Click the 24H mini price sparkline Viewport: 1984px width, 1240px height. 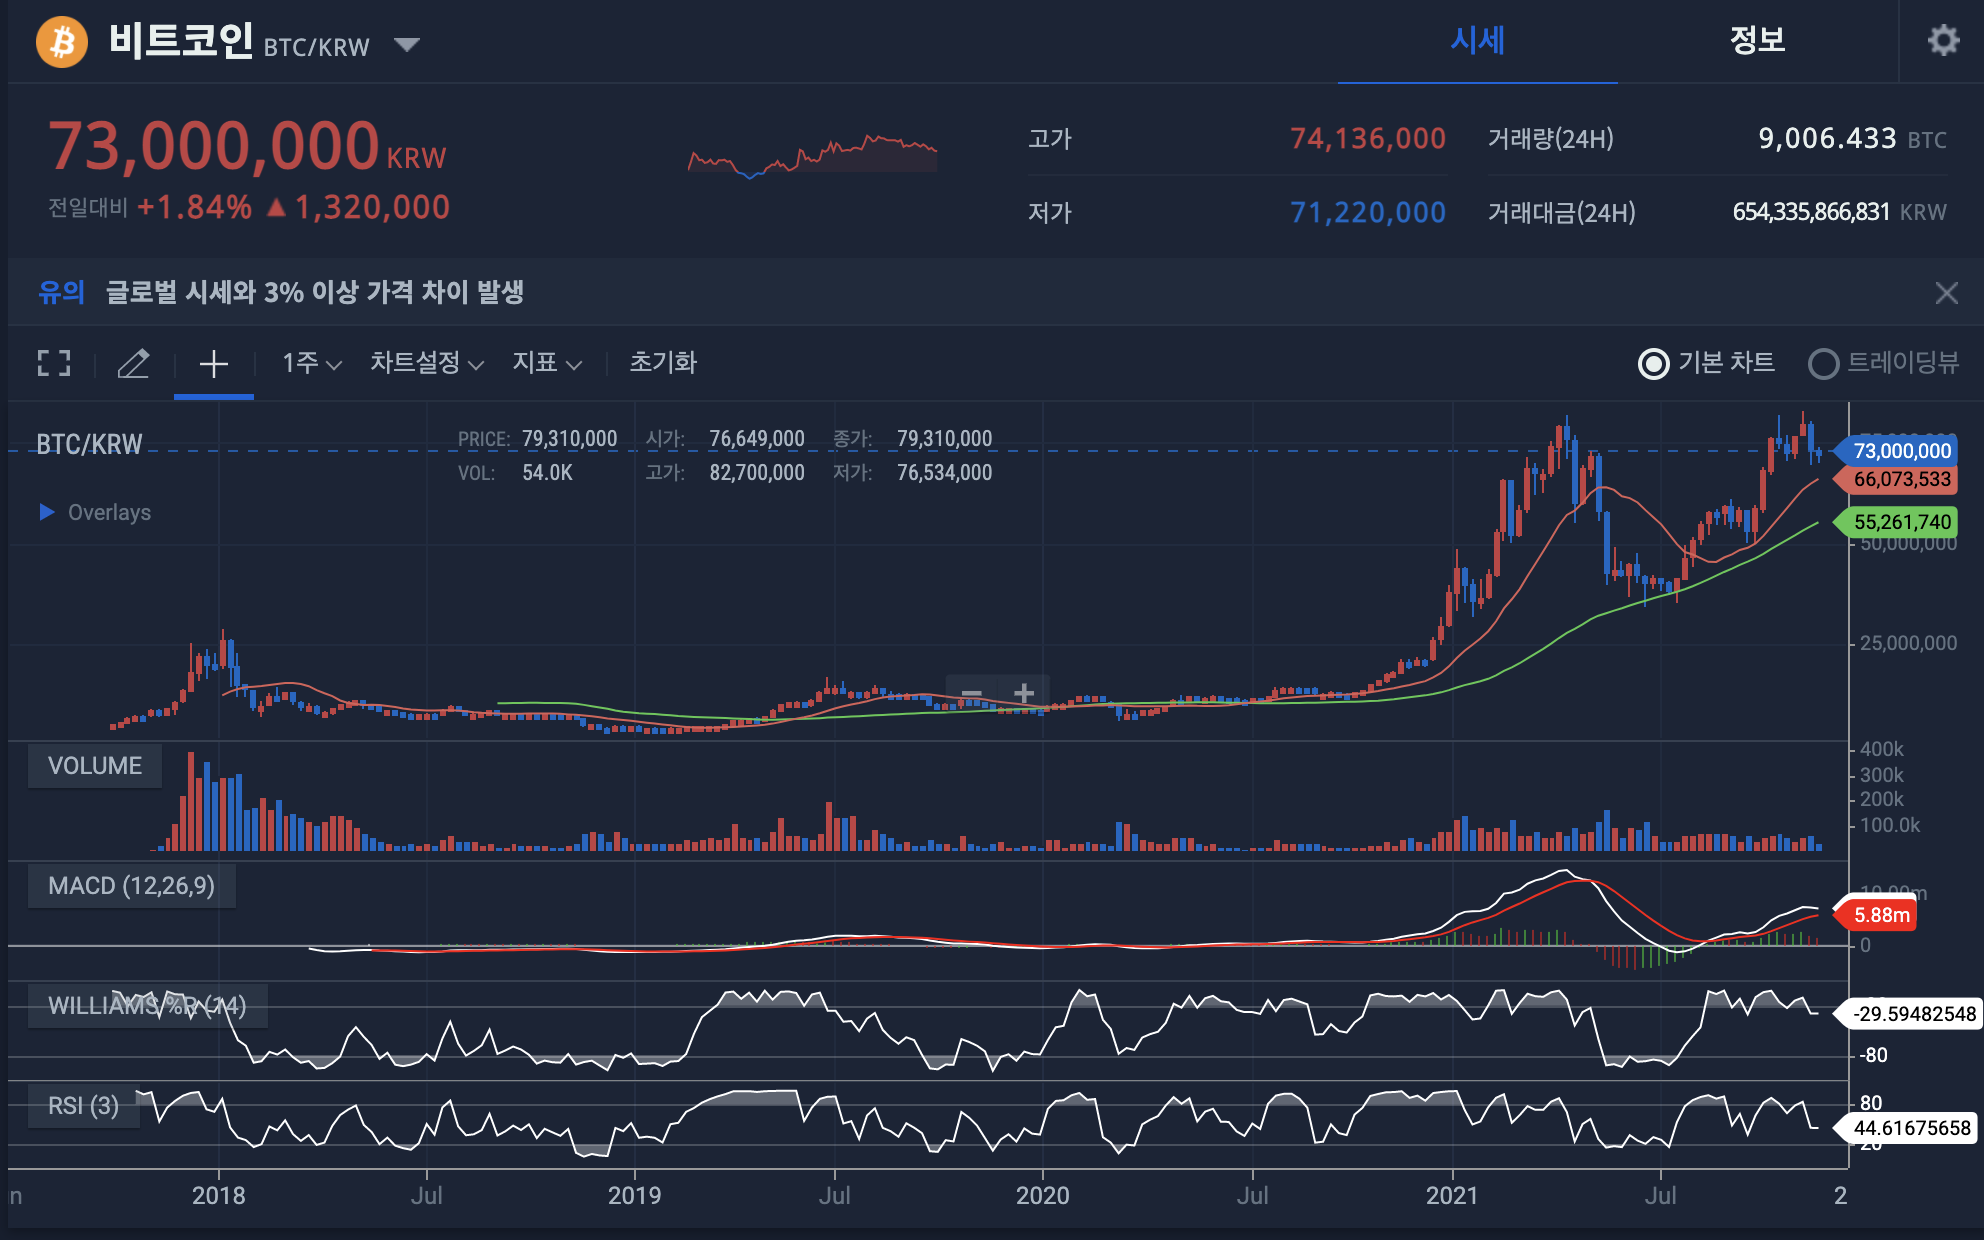pos(812,155)
